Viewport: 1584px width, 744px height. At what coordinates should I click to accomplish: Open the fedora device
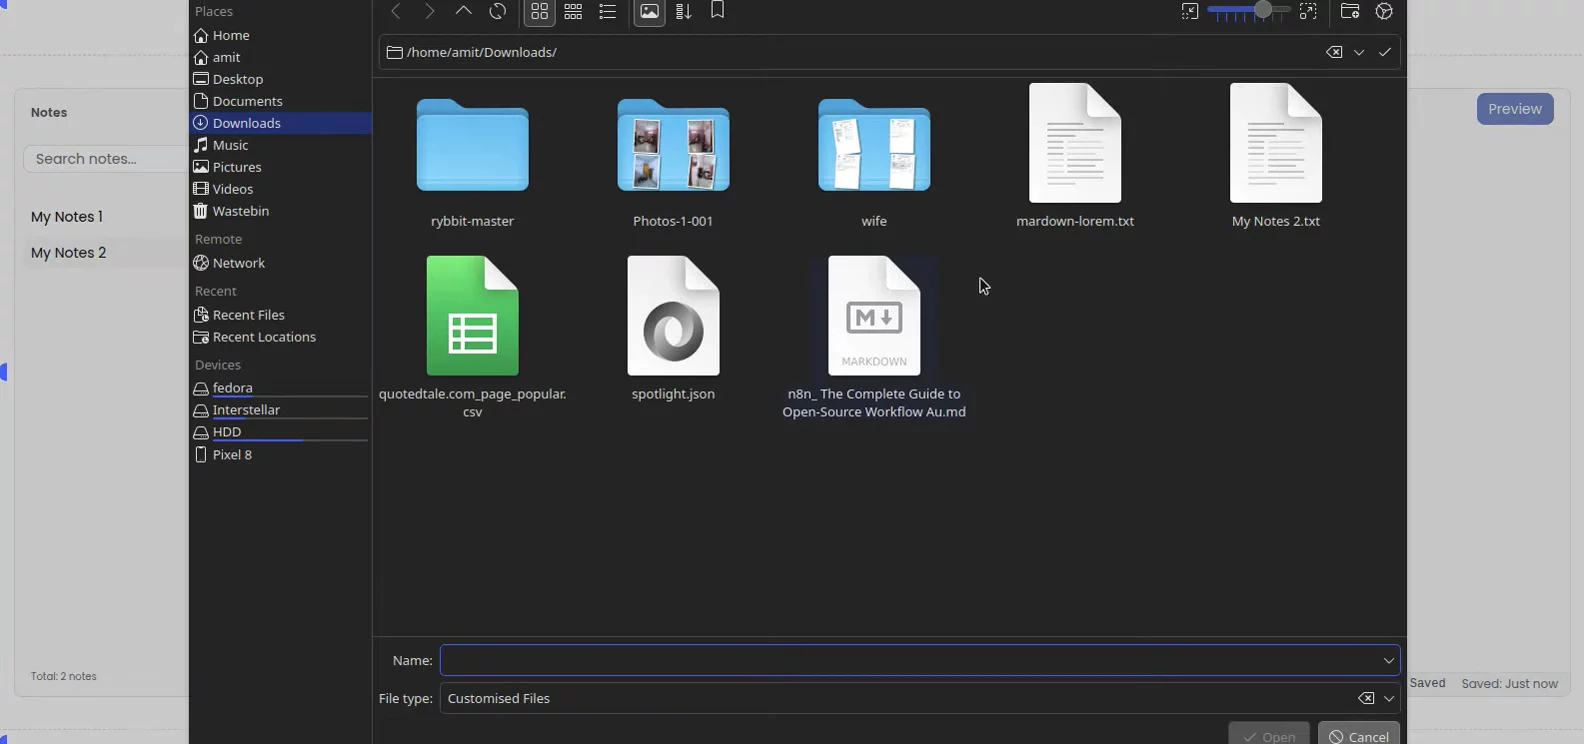pyautogui.click(x=280, y=388)
